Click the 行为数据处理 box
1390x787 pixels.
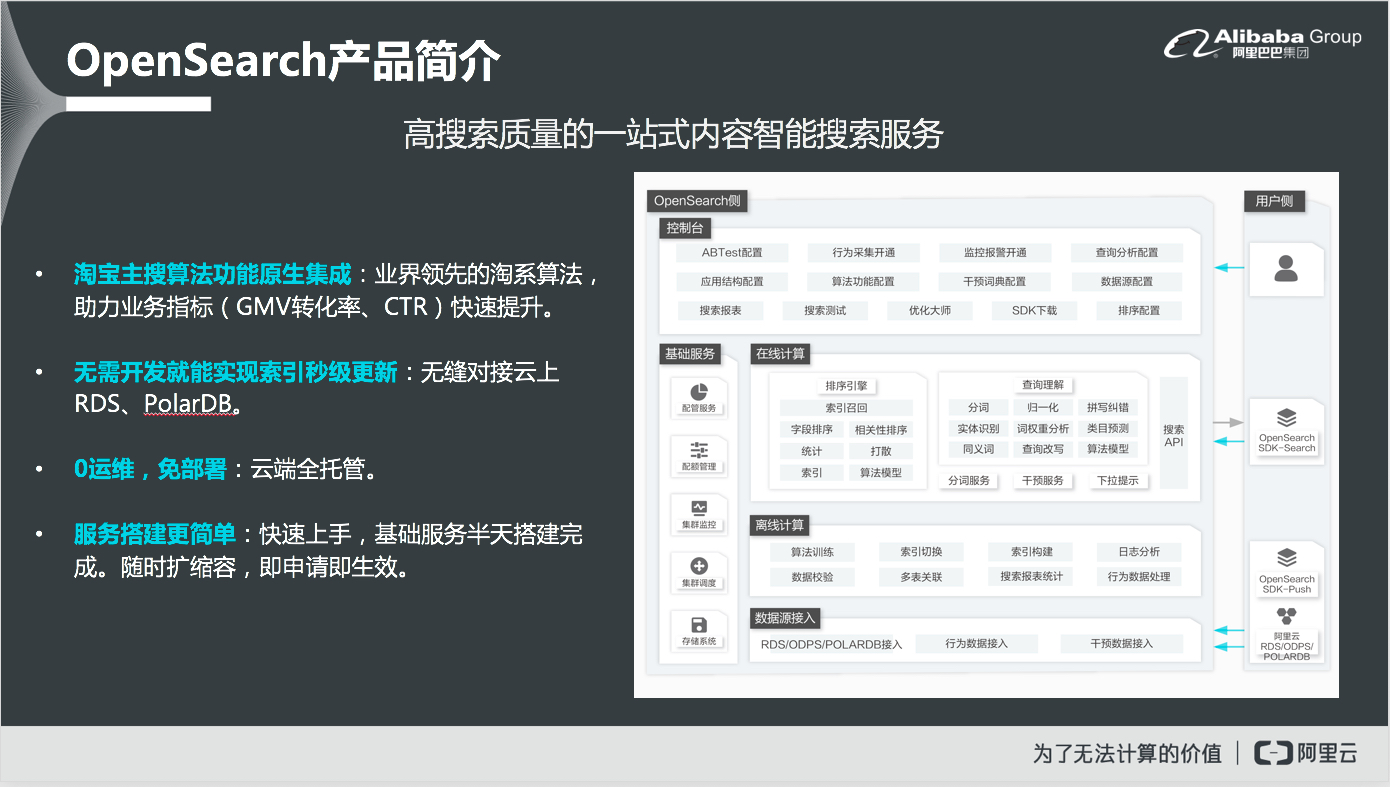tap(1139, 577)
